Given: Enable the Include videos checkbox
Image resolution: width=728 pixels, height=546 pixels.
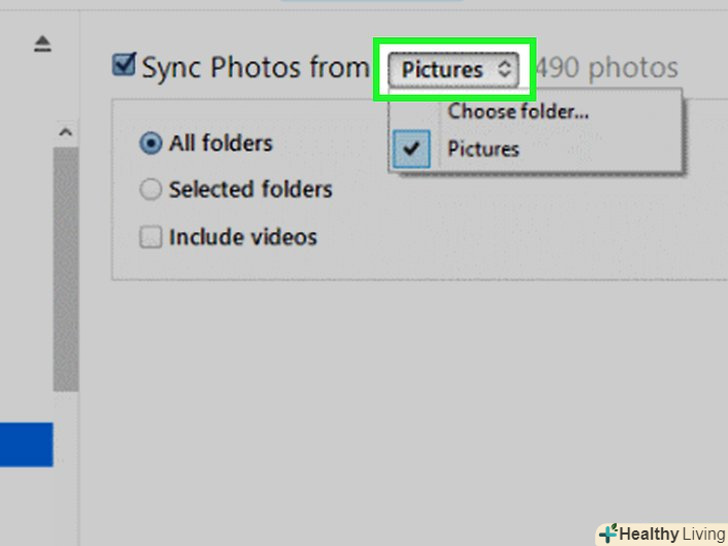Looking at the screenshot, I should (x=151, y=237).
